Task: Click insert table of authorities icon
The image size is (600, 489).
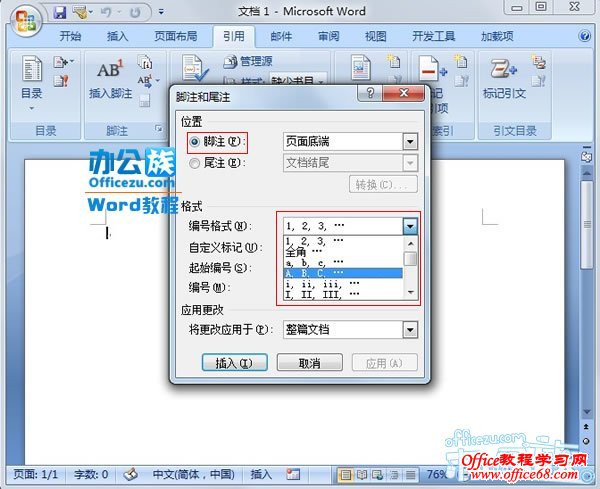Action: coord(538,61)
